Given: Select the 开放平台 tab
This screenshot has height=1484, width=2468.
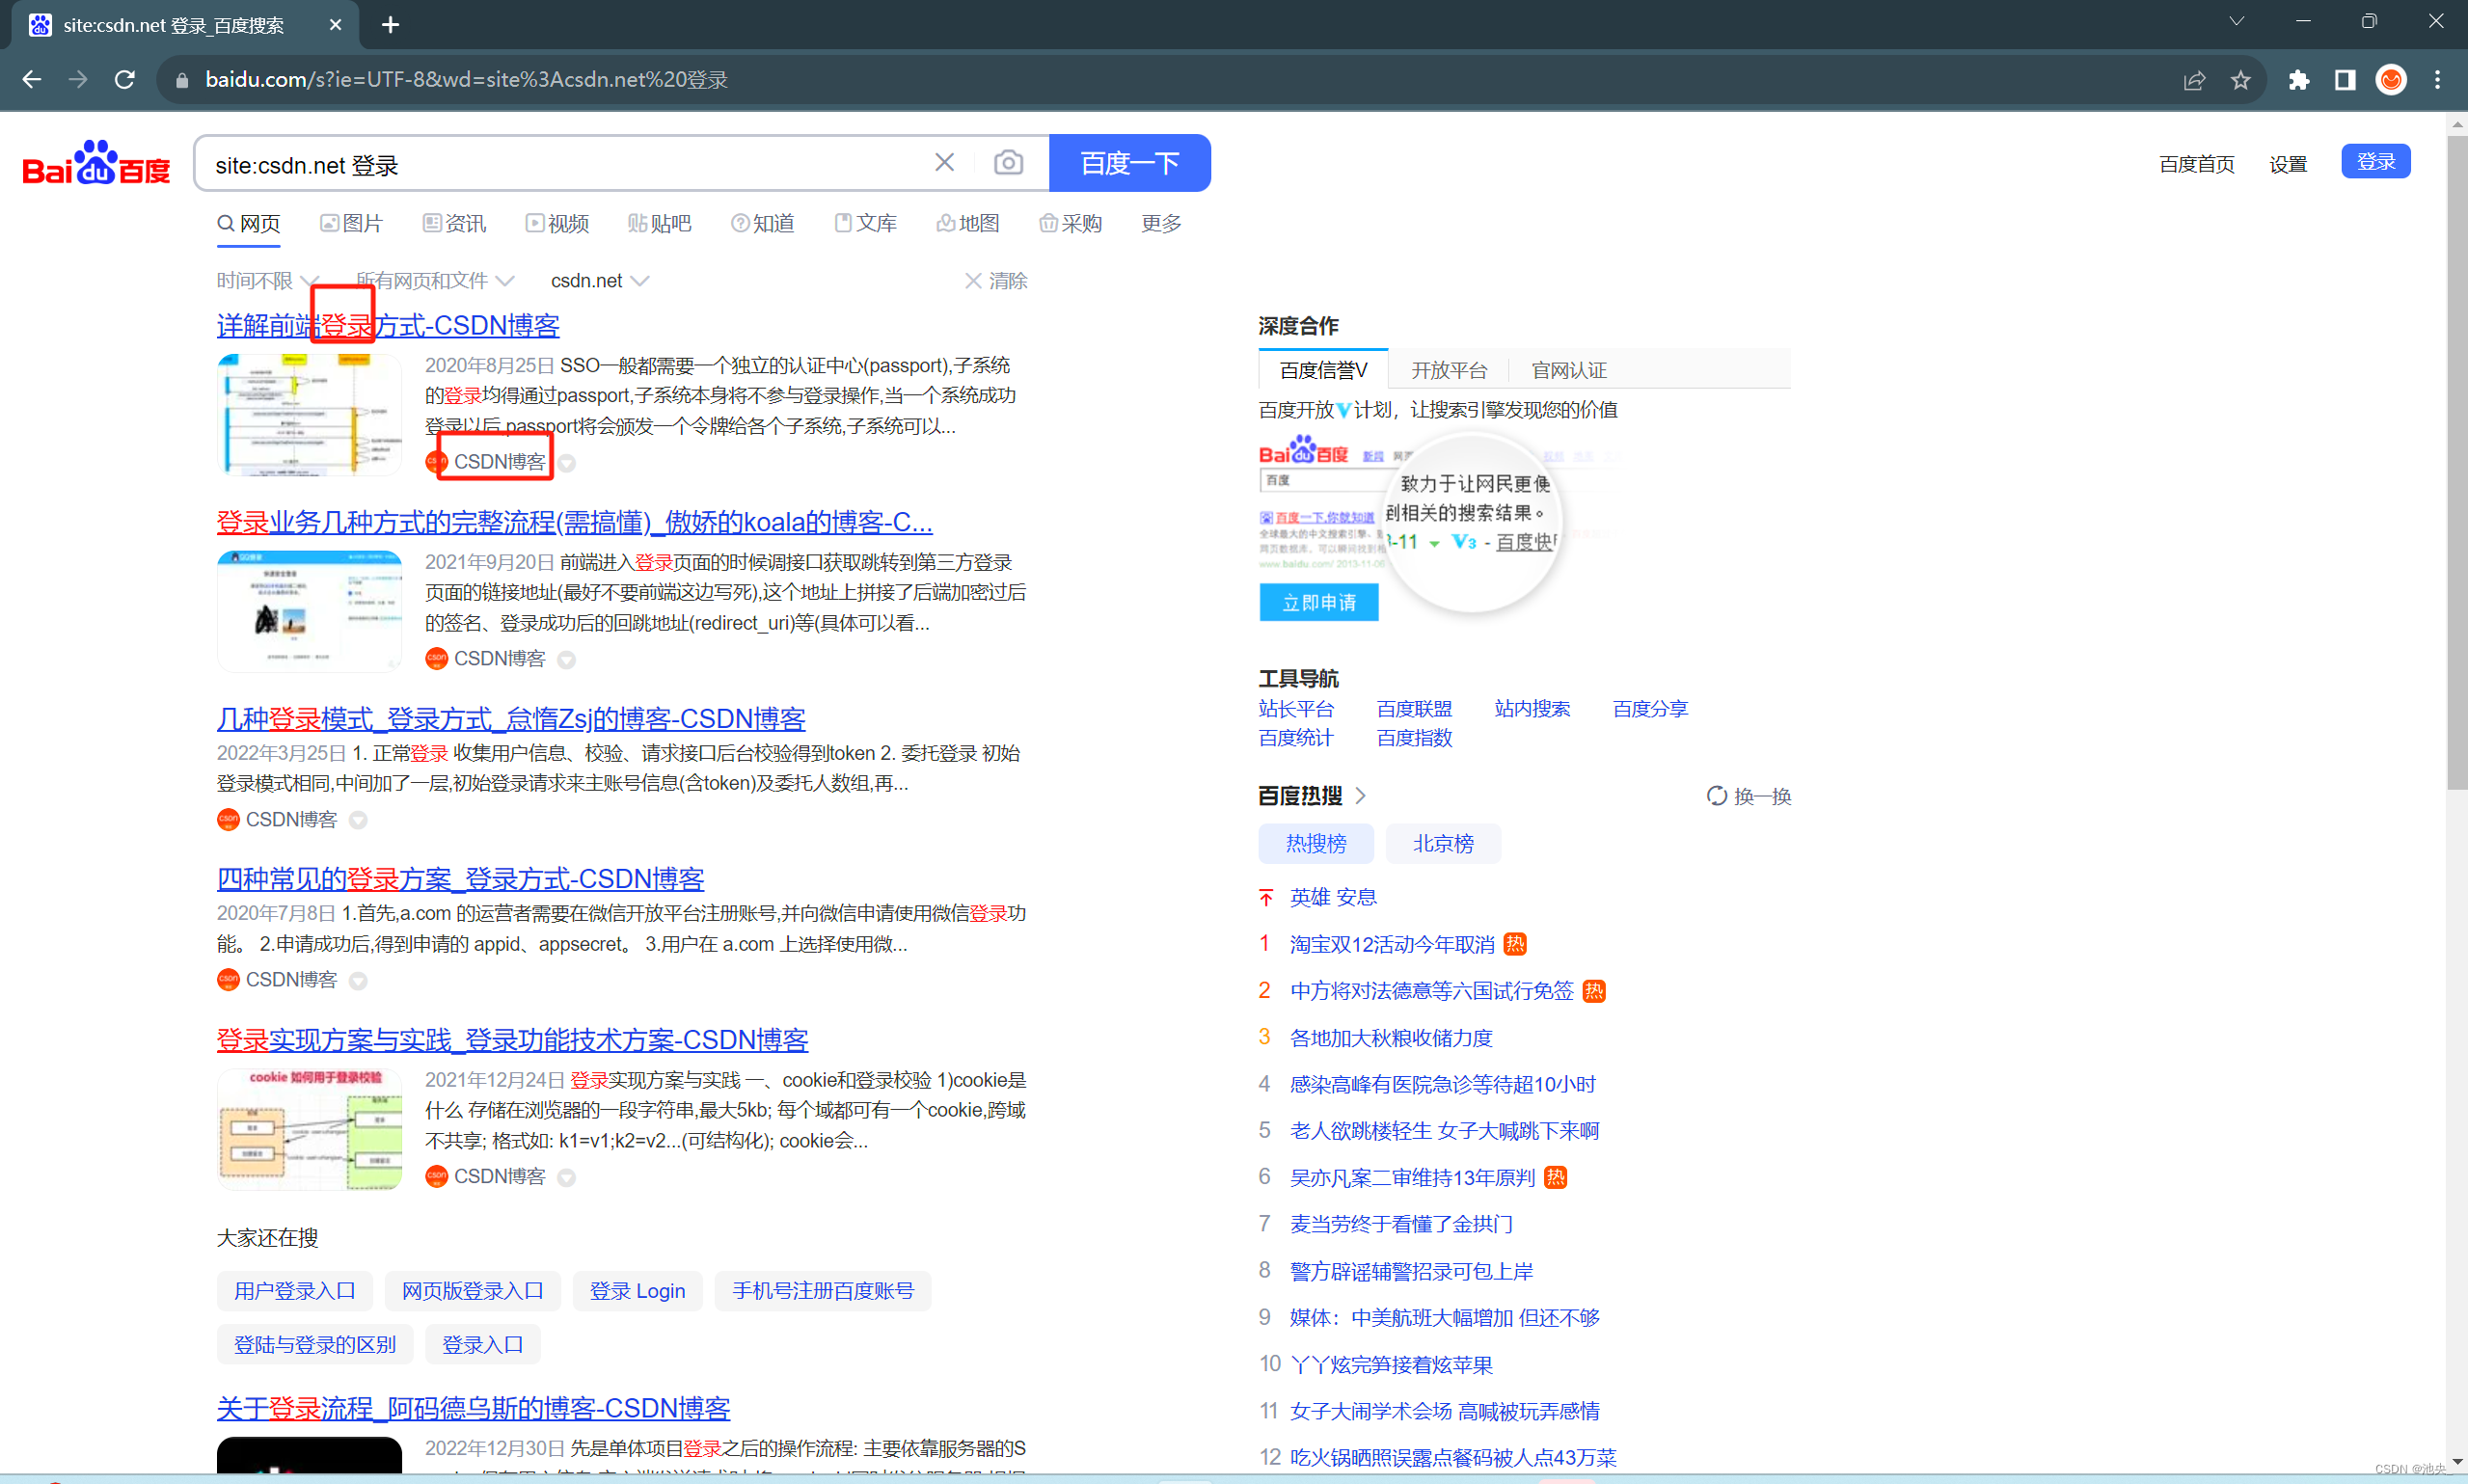Looking at the screenshot, I should point(1449,371).
